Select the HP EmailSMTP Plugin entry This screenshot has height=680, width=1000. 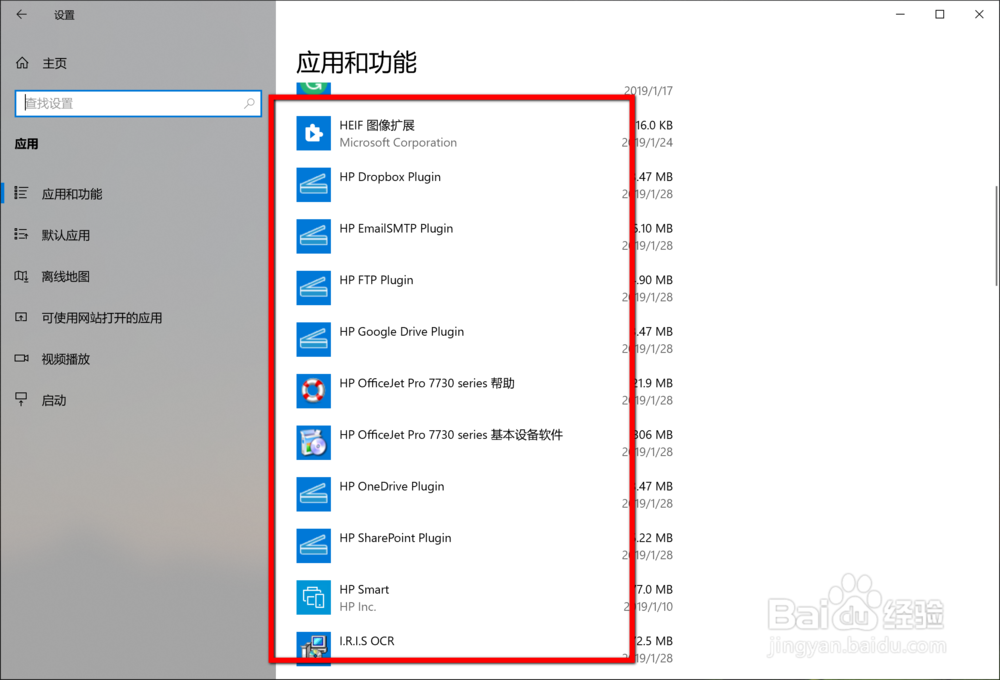(x=485, y=237)
